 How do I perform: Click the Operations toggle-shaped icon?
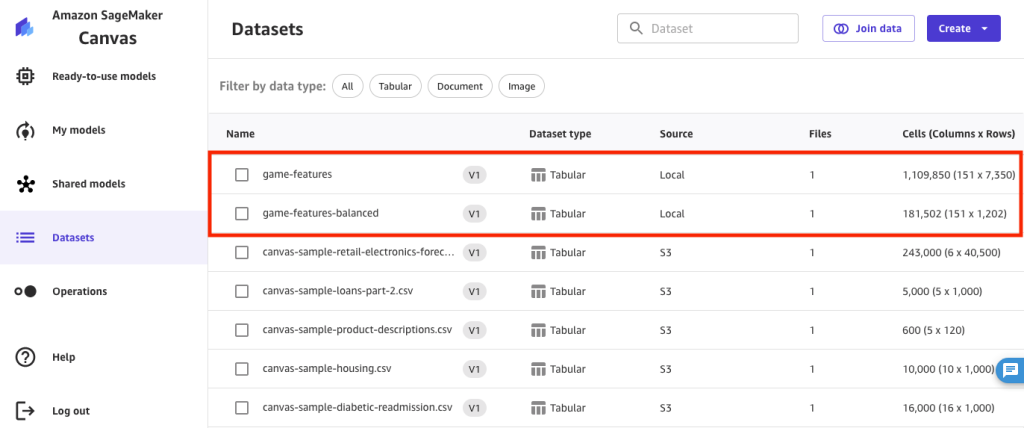pyautogui.click(x=26, y=292)
